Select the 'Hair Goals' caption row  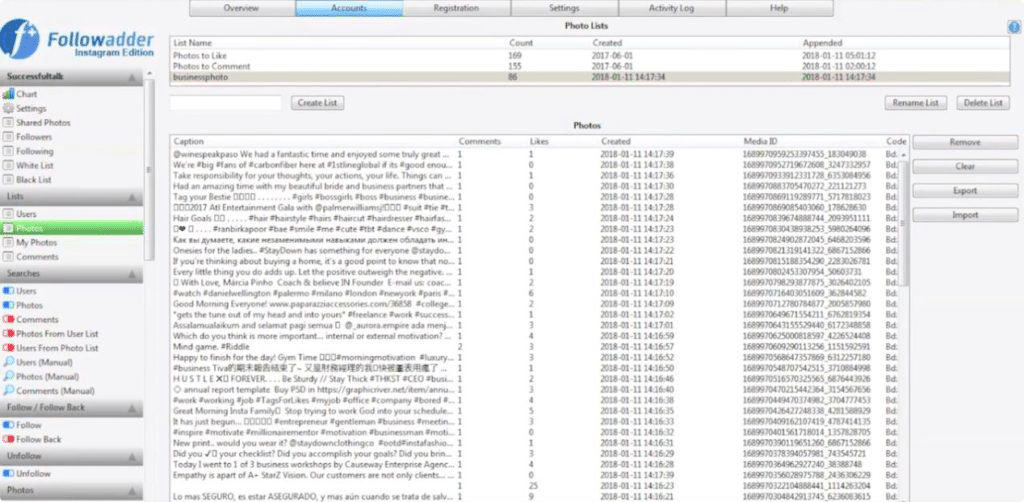[536, 219]
